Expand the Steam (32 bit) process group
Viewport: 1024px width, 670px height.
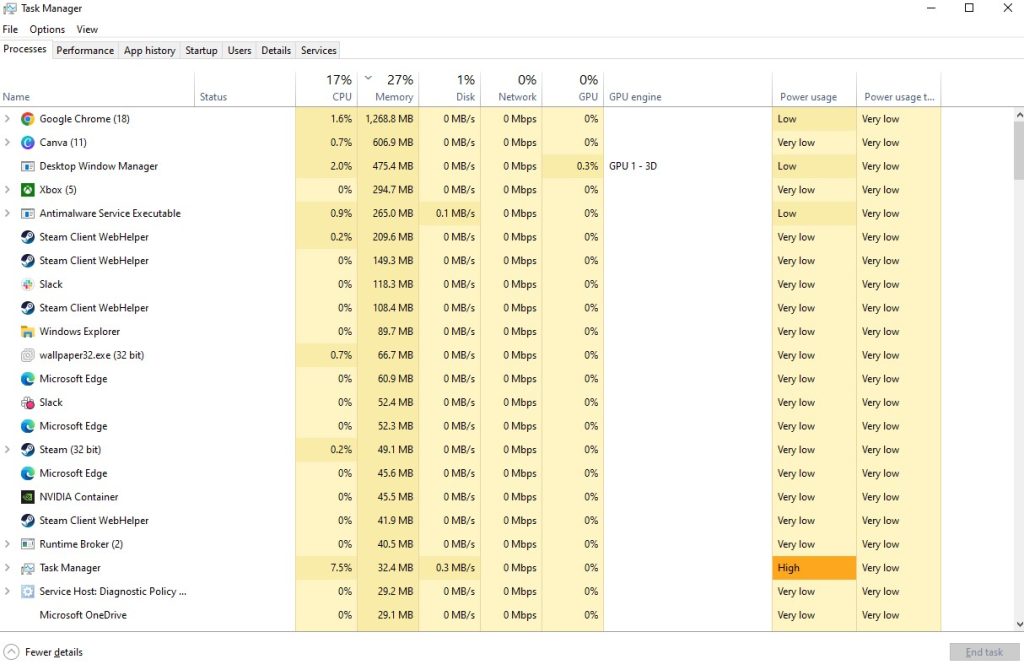tap(7, 449)
